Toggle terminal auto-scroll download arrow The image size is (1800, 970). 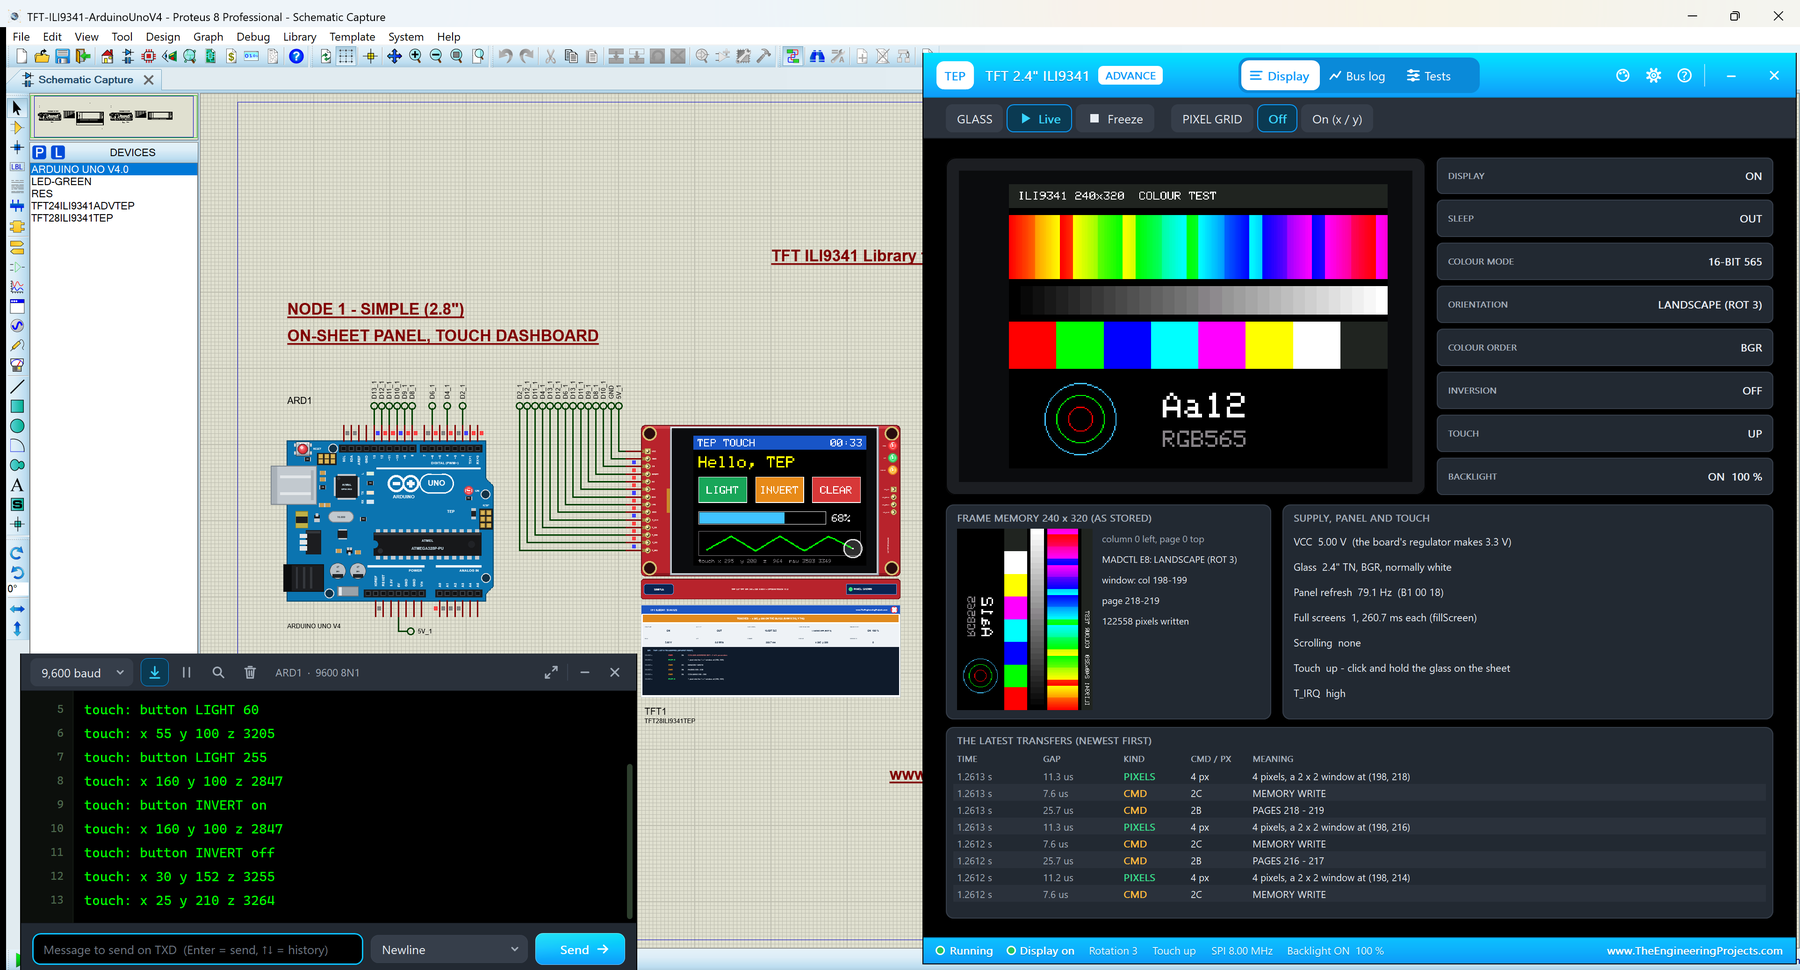point(155,673)
